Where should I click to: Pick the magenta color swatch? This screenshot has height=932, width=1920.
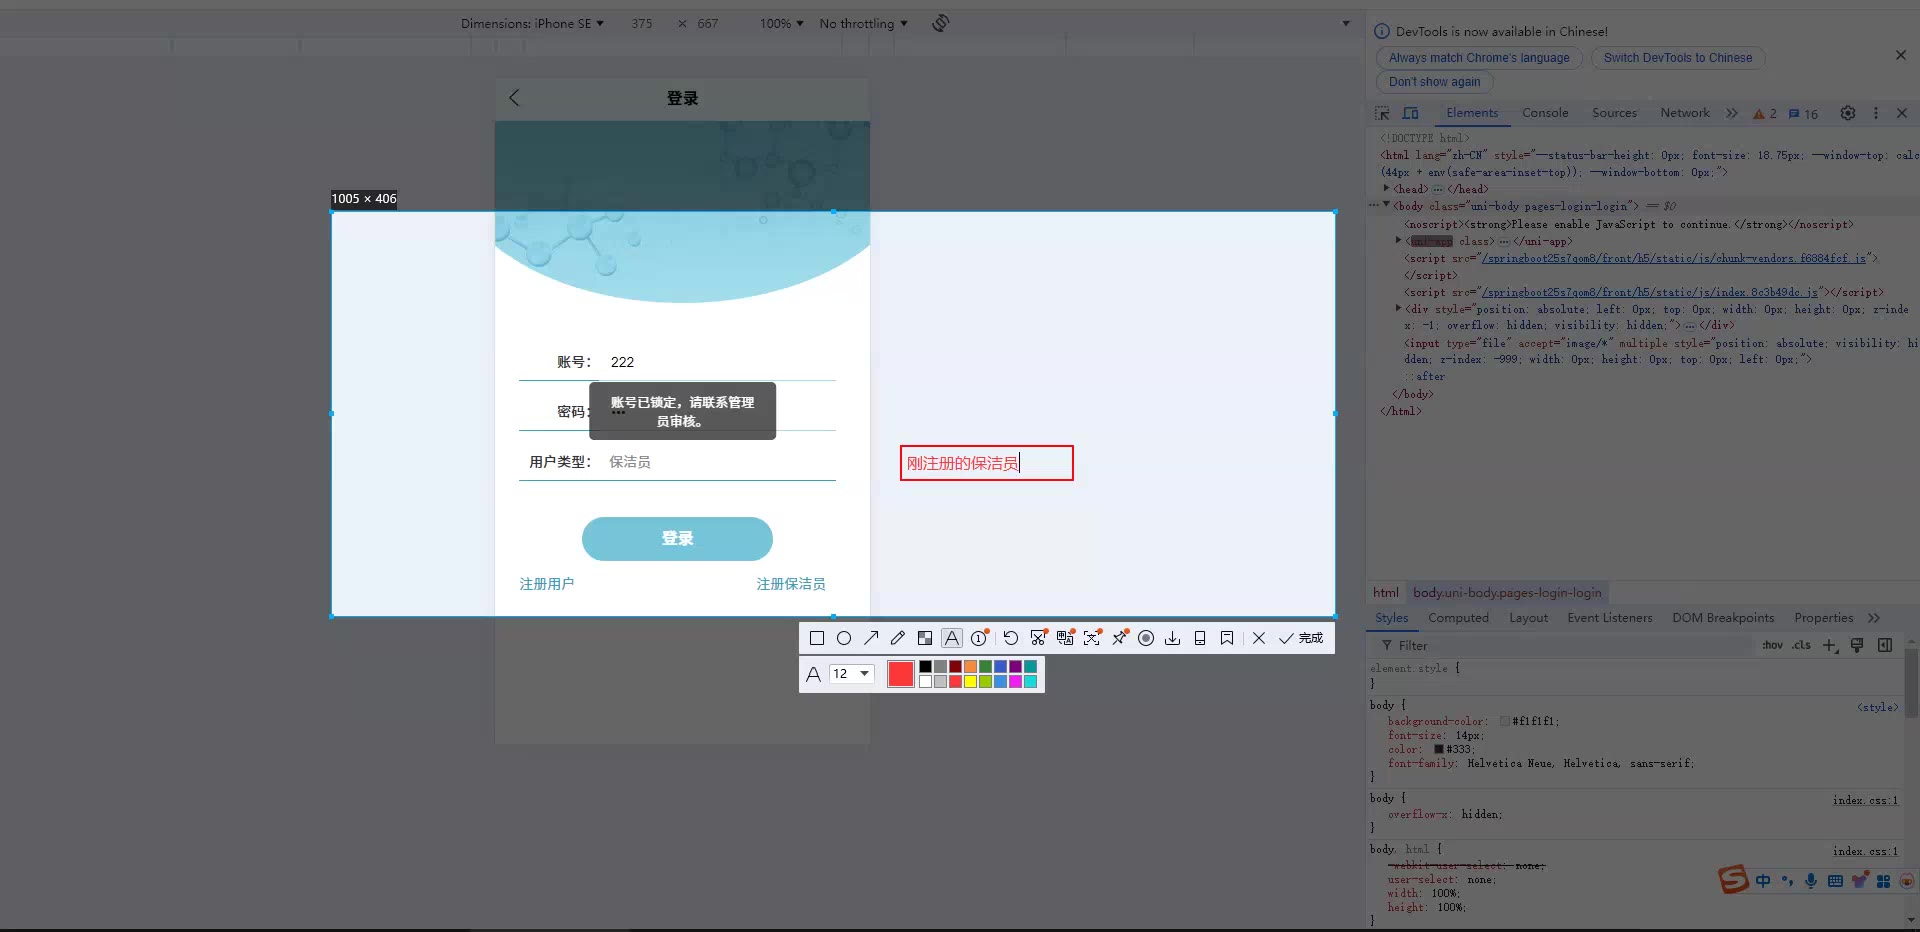(x=1015, y=682)
